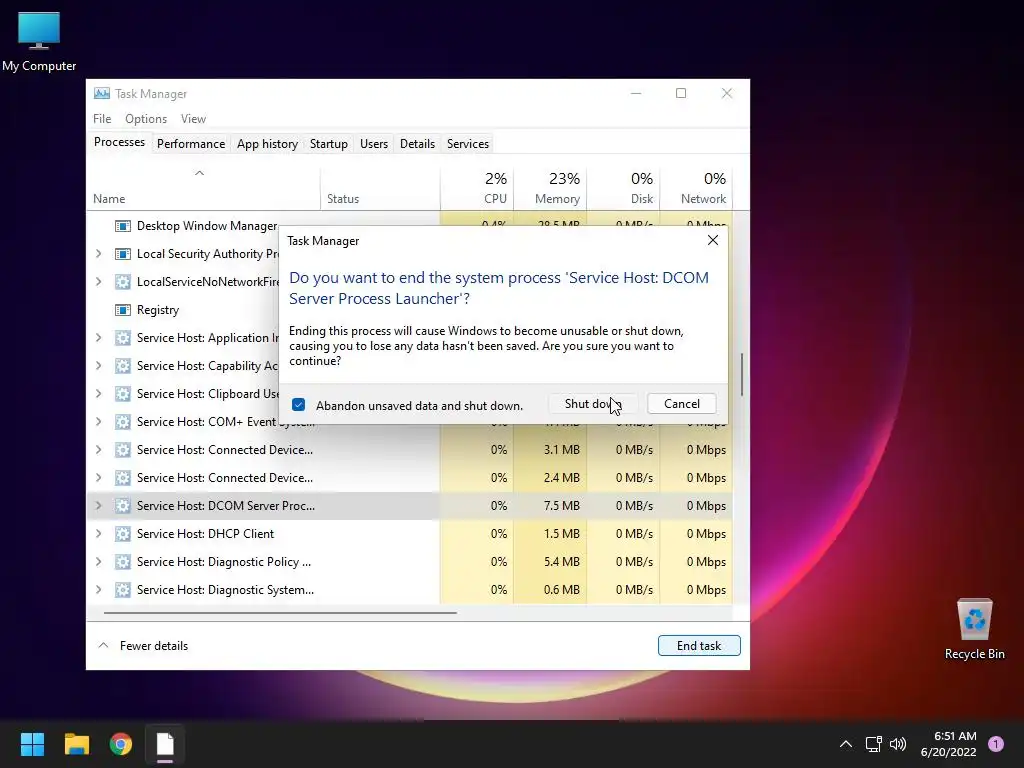Sort by the Status column header

[x=380, y=188]
